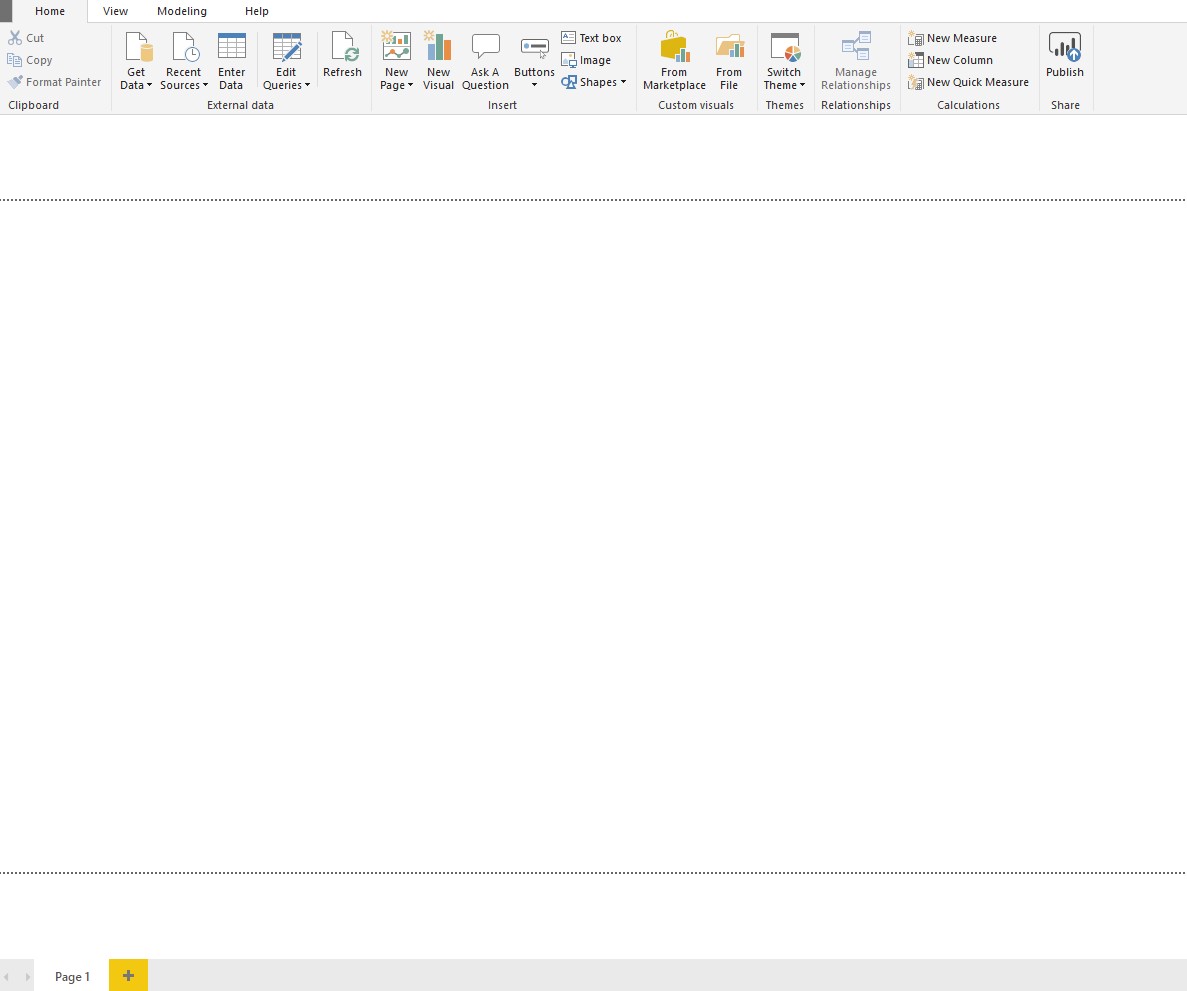
Task: Expand the Recent Sources list
Action: pos(184,61)
